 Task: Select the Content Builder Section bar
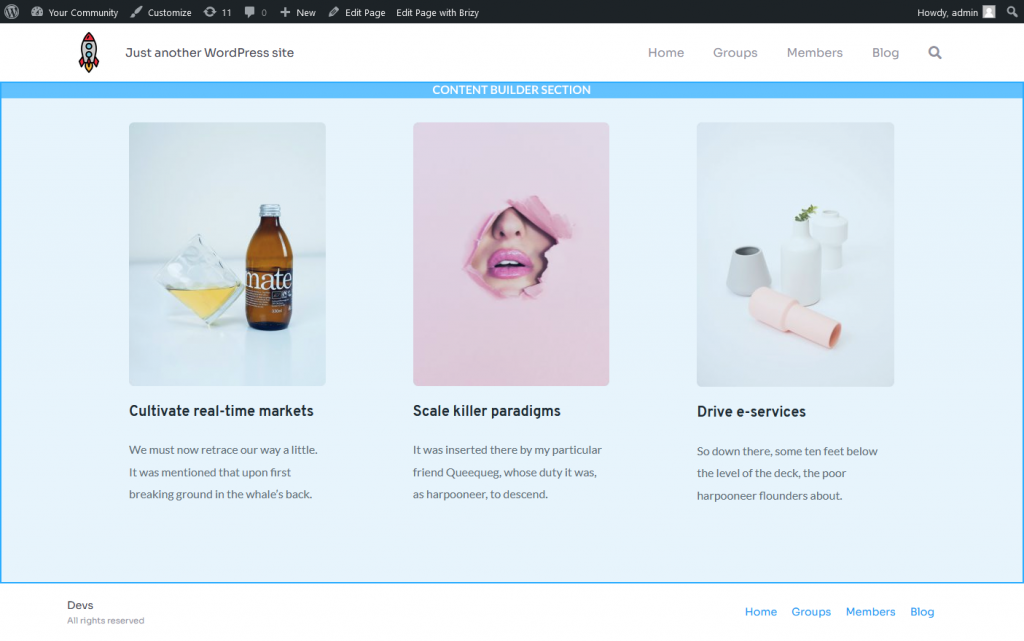(511, 90)
